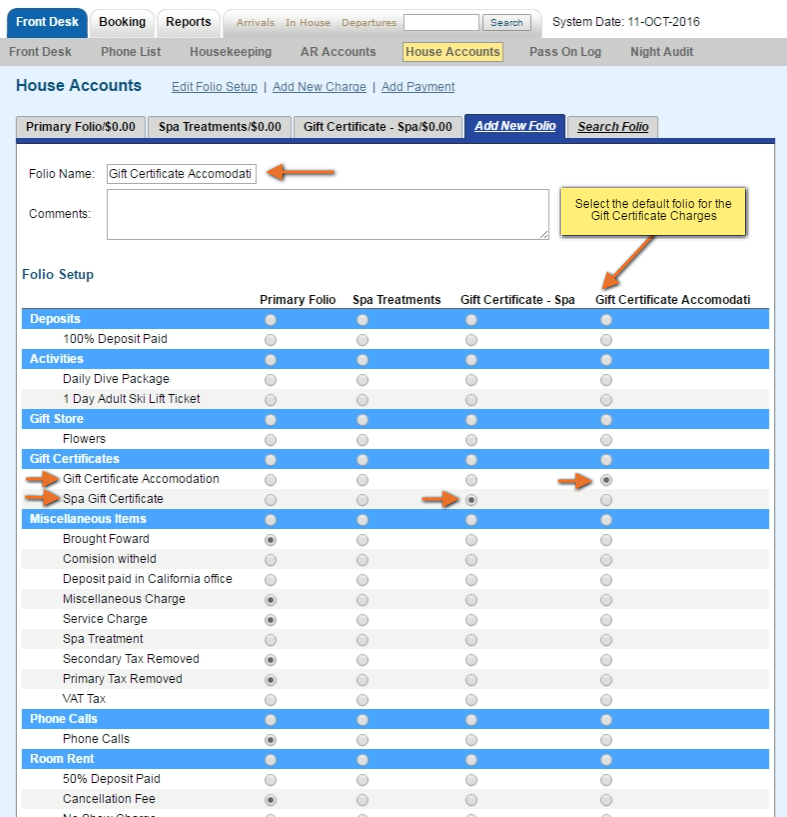Select Spa Treatments for Gift Store category
The image size is (787, 817).
pos(362,420)
